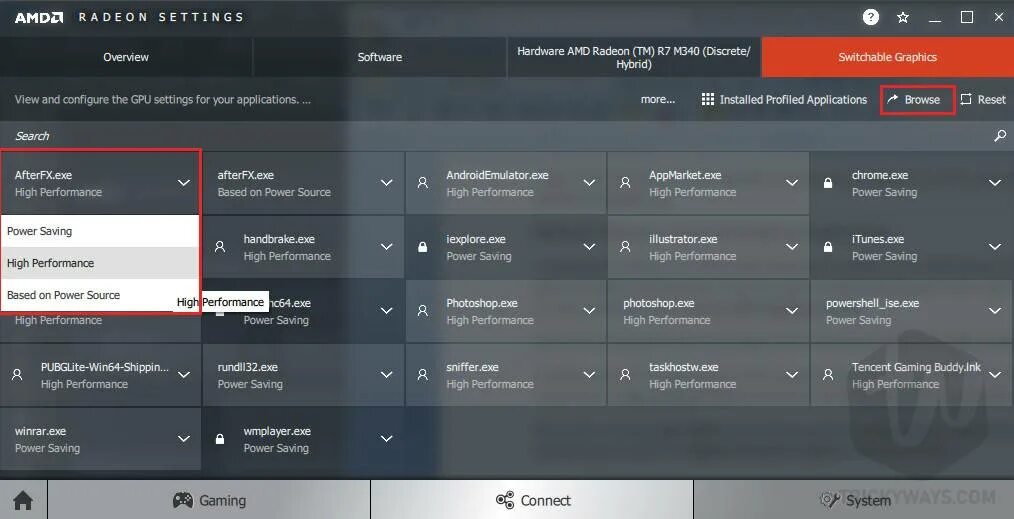
Task: Expand the afterFX.exe Based on Power Source dropdown
Action: pos(386,183)
